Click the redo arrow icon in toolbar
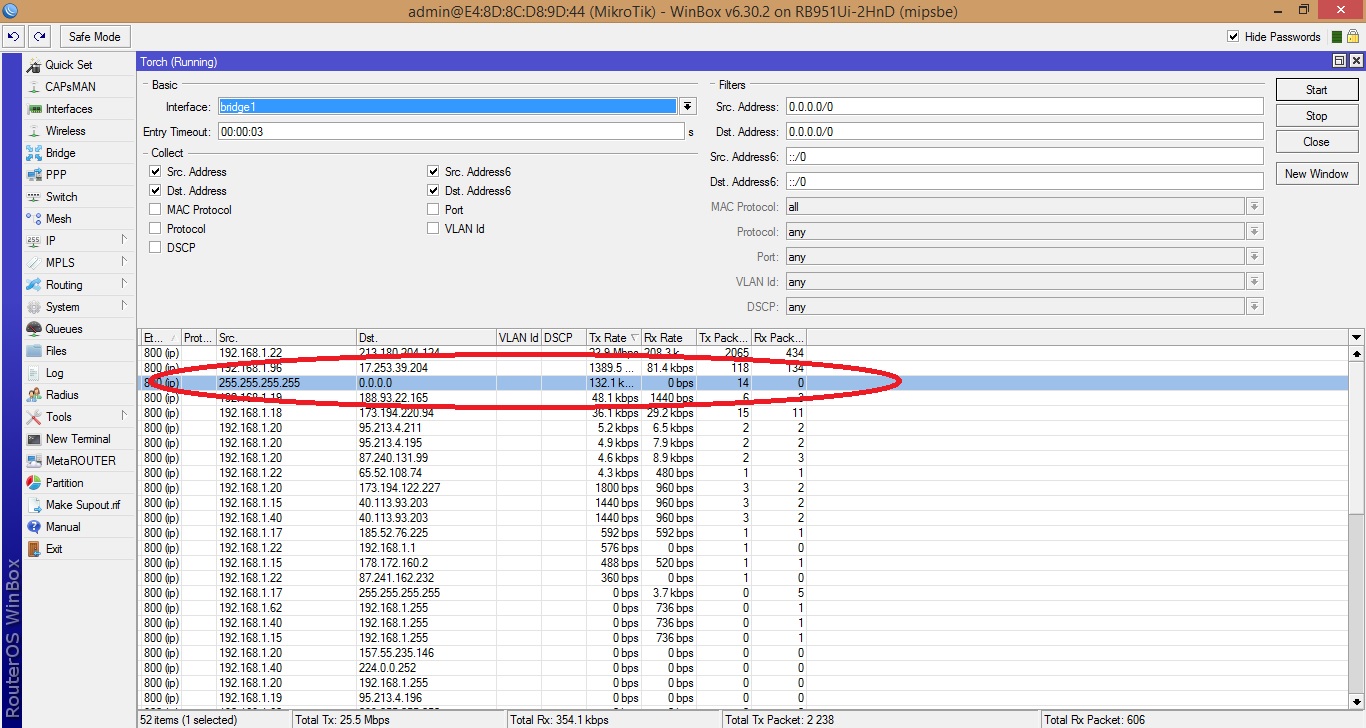Image resolution: width=1366 pixels, height=728 pixels. point(39,37)
